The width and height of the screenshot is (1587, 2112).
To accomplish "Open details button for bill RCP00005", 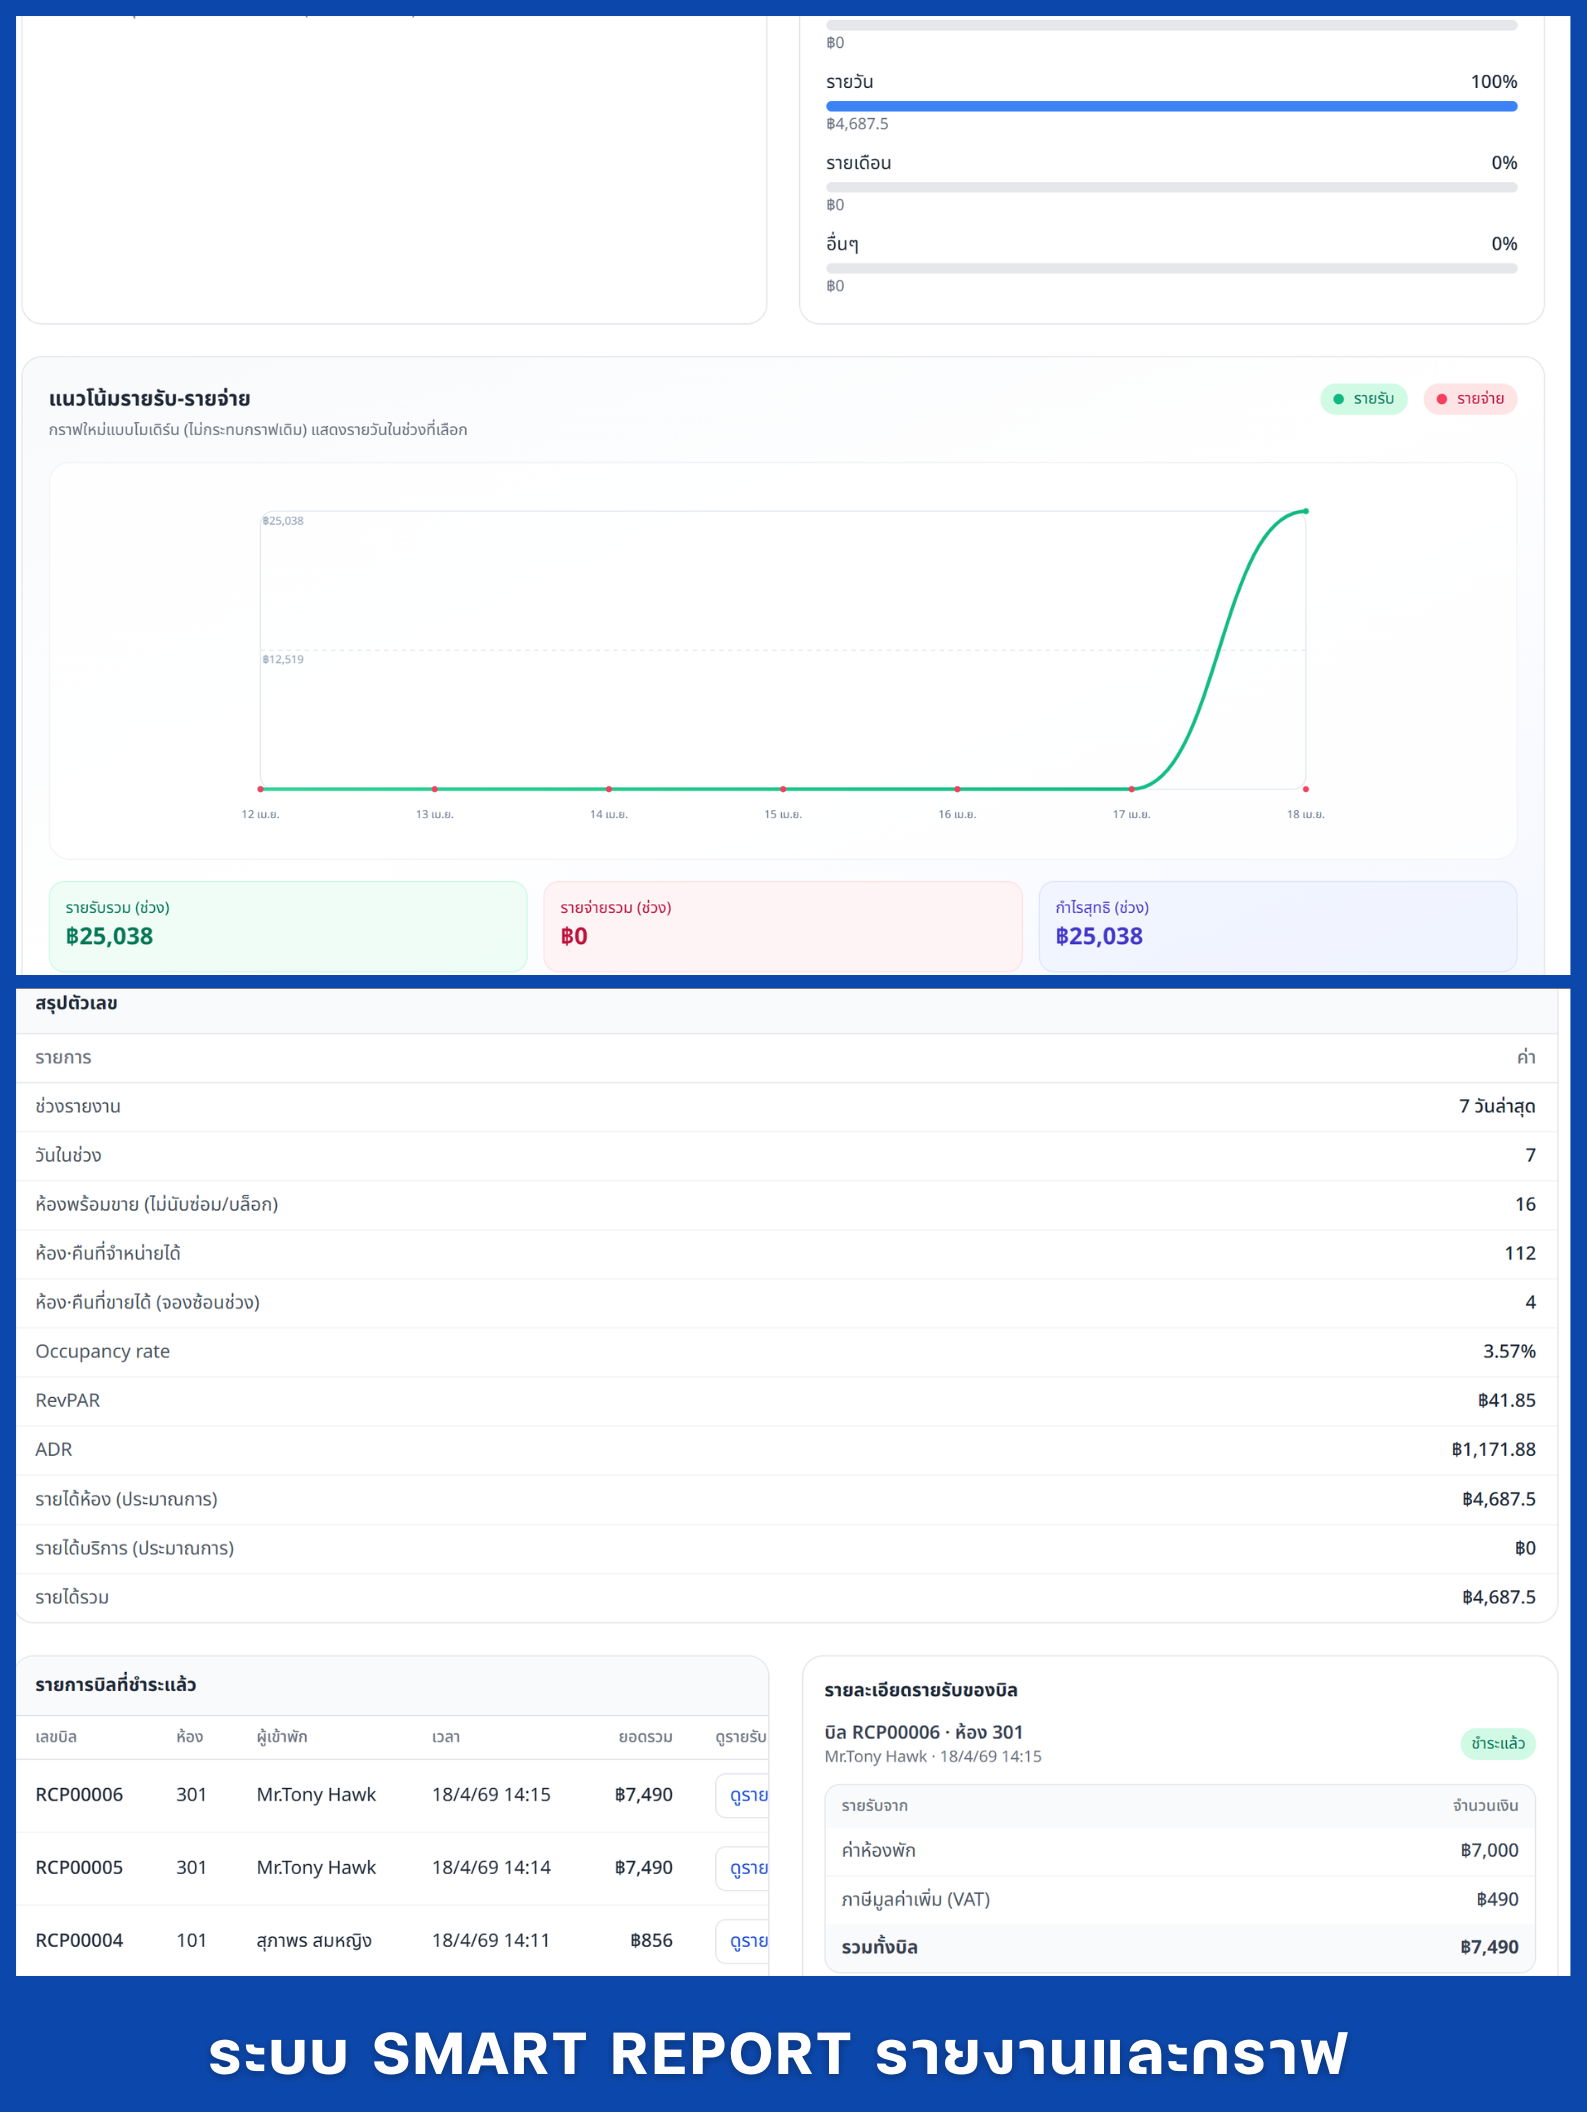I will coord(745,1868).
